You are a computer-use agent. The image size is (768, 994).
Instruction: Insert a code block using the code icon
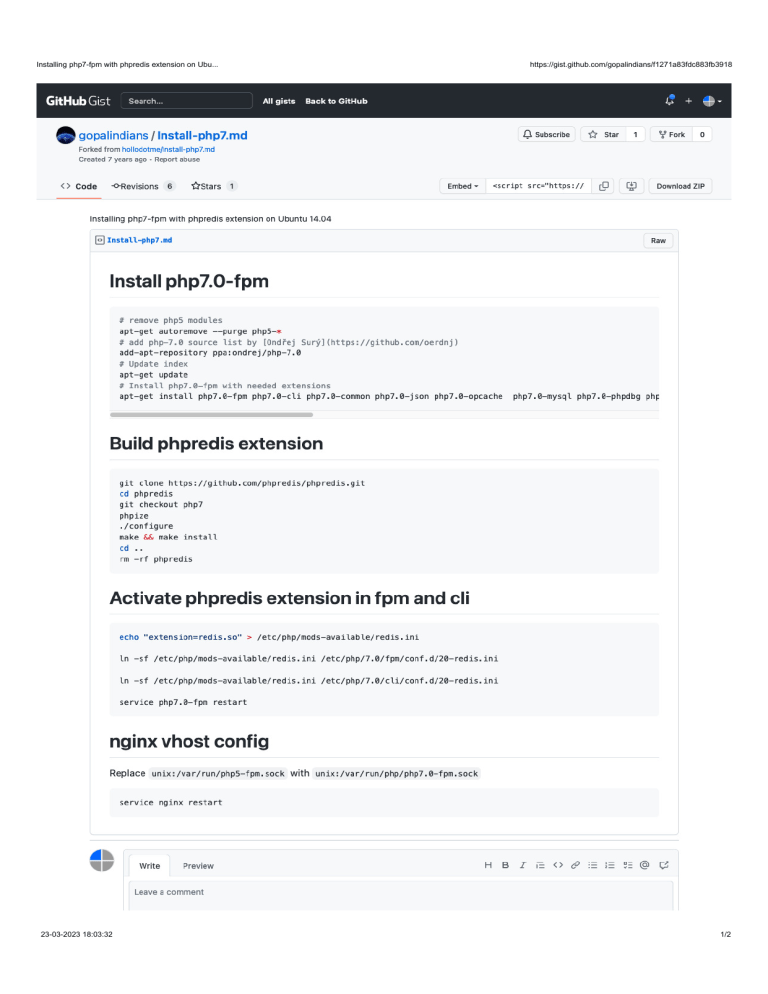(x=557, y=864)
